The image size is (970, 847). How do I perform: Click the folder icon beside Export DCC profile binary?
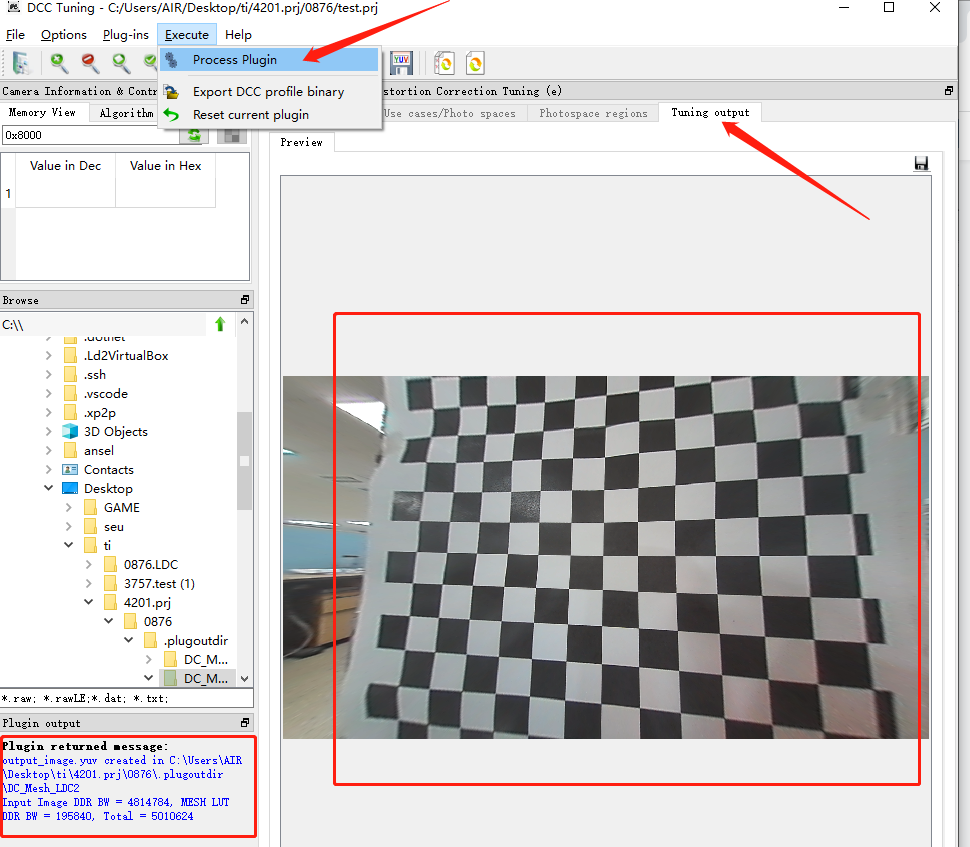pyautogui.click(x=171, y=92)
